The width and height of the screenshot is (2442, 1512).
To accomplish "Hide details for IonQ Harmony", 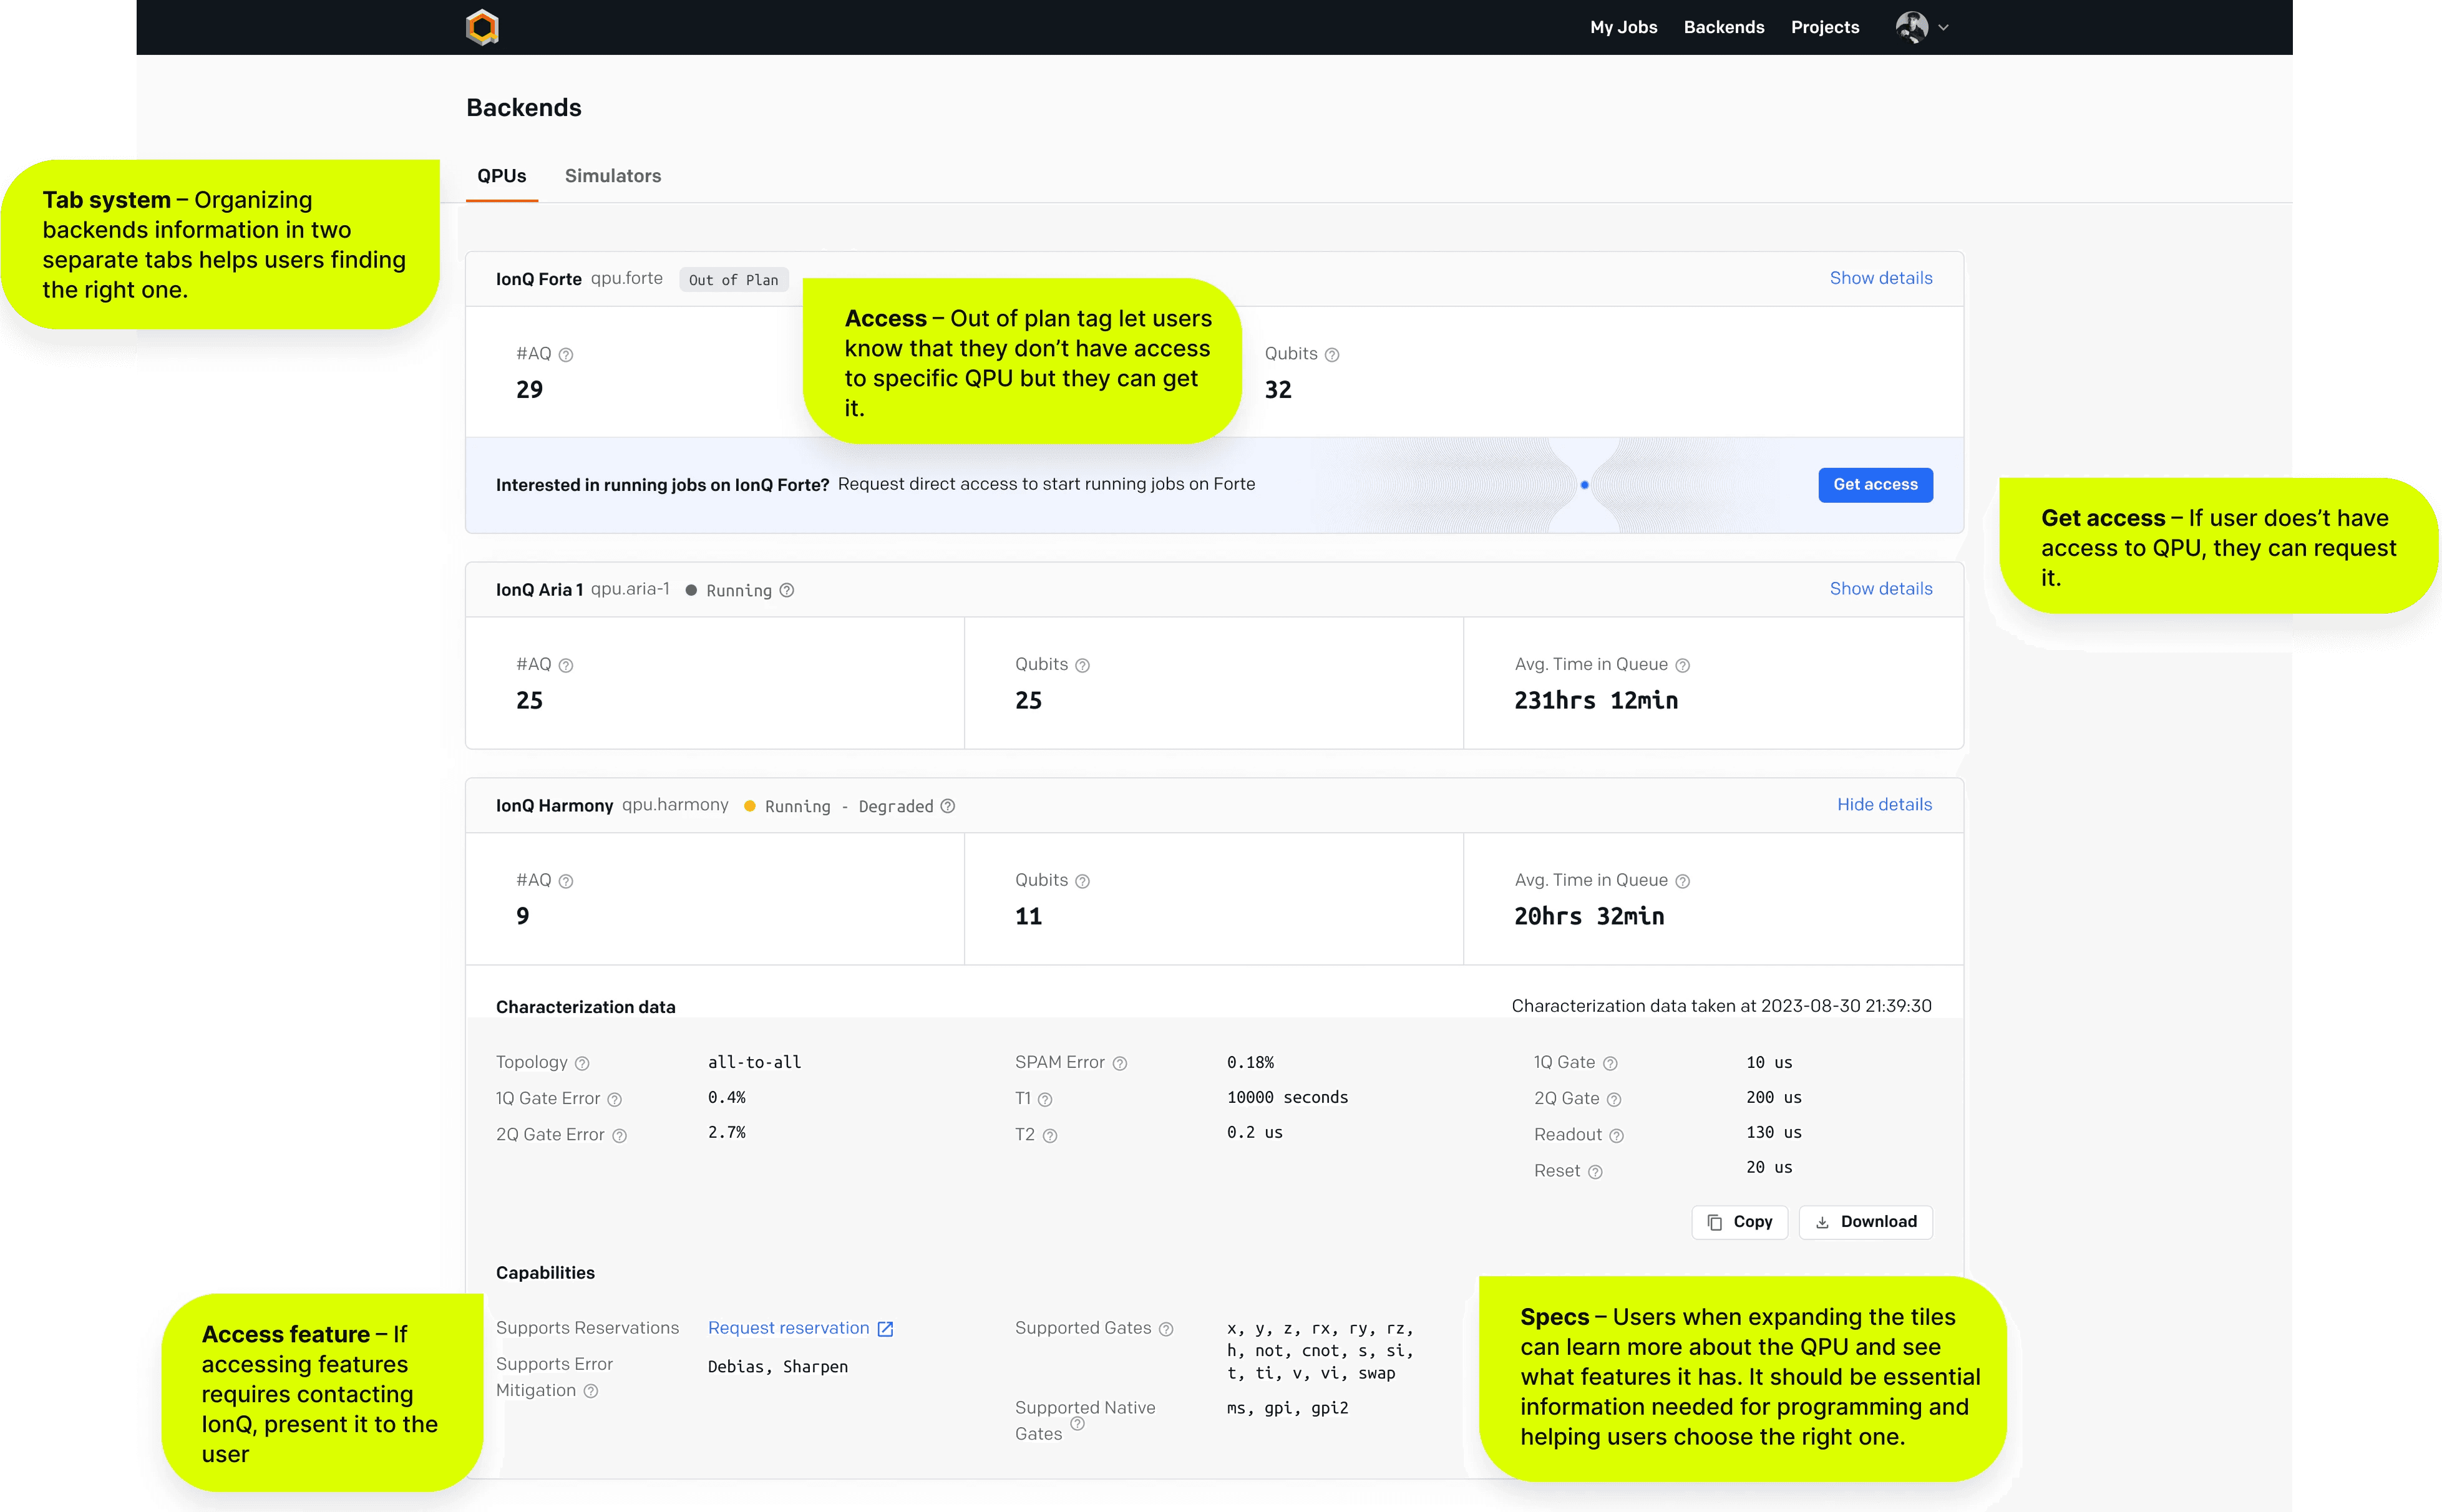I will (1884, 804).
